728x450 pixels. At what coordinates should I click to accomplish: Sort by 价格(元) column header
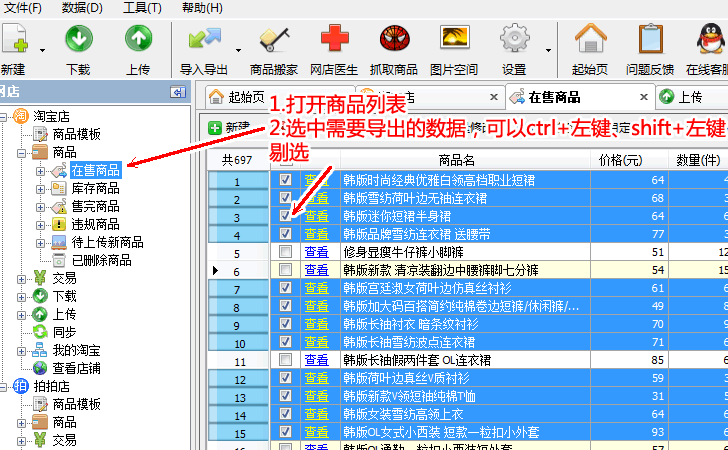(621, 160)
